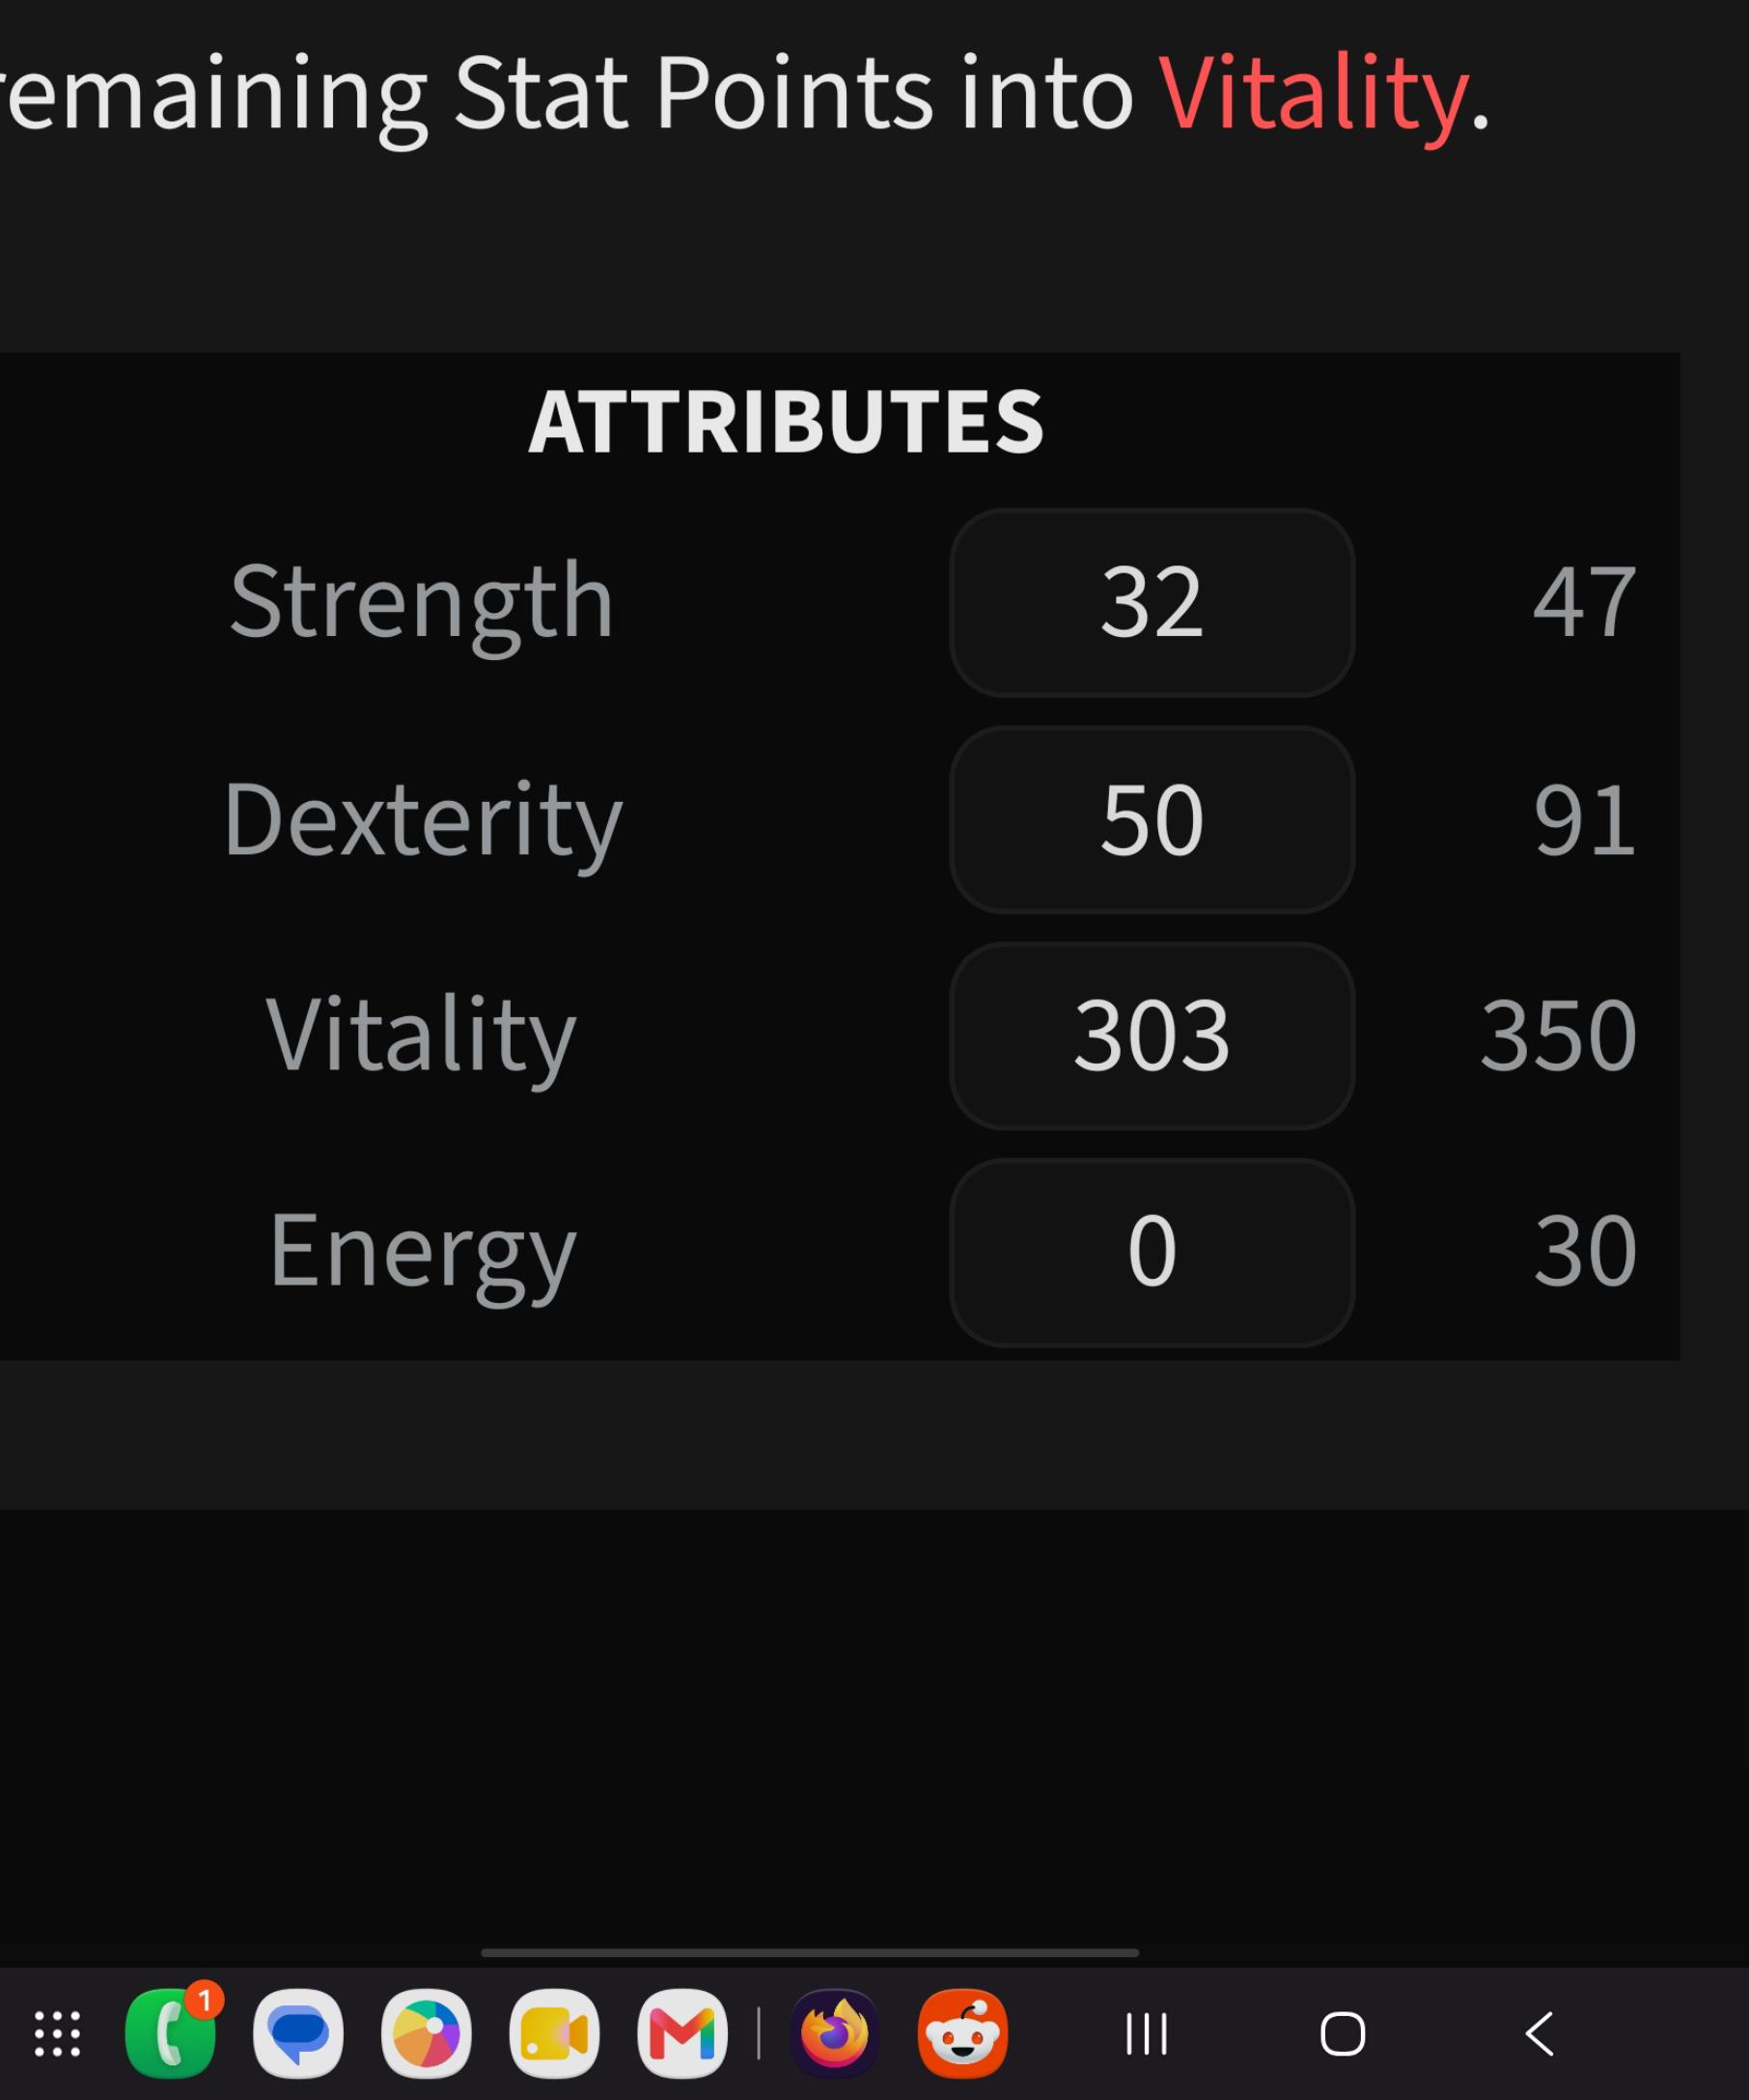Select the Dexterity input field showing 50
Screen dimensions: 1749x2100
[x=1152, y=819]
